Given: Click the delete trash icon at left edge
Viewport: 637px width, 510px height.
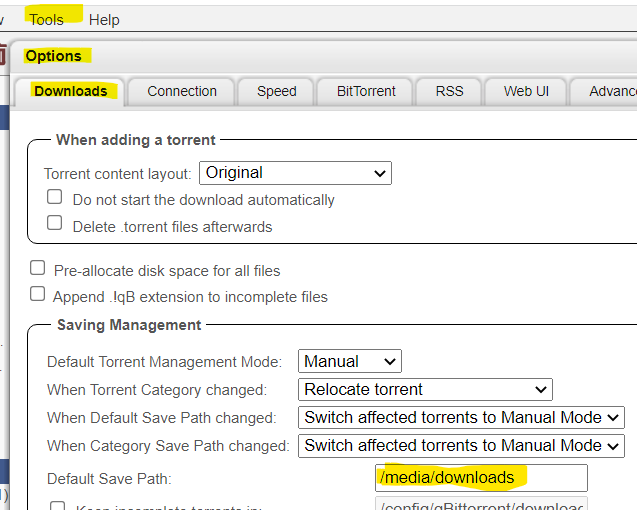Looking at the screenshot, I should pyautogui.click(x=2, y=55).
